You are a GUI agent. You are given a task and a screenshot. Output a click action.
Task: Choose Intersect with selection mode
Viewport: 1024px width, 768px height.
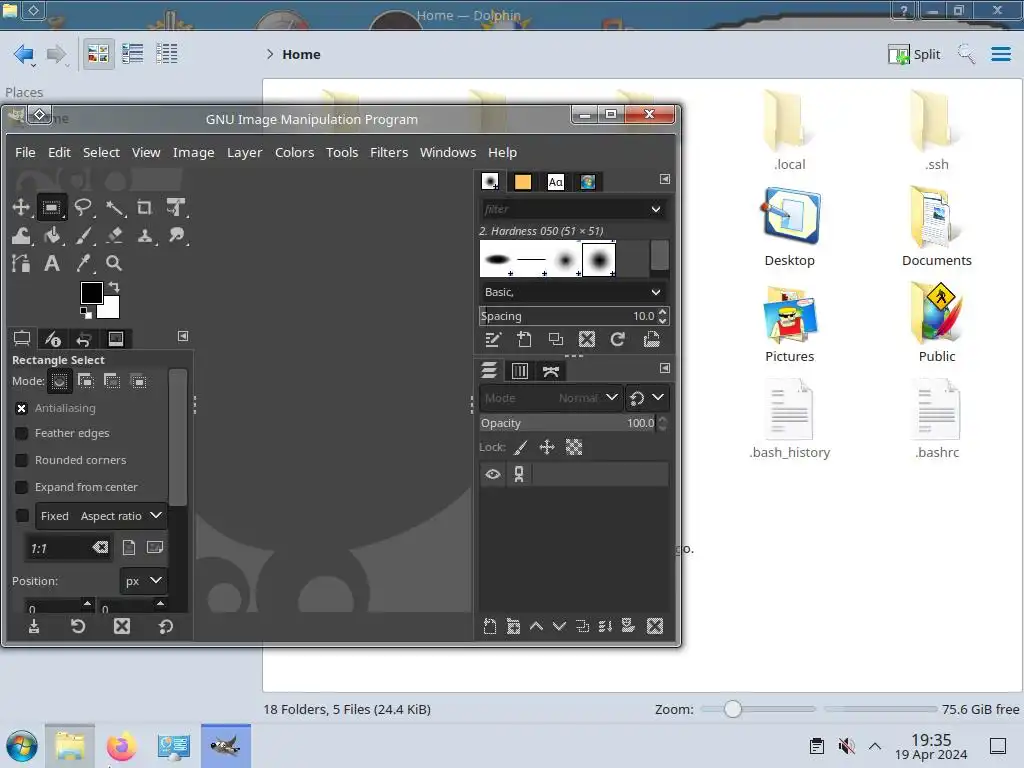(x=138, y=381)
